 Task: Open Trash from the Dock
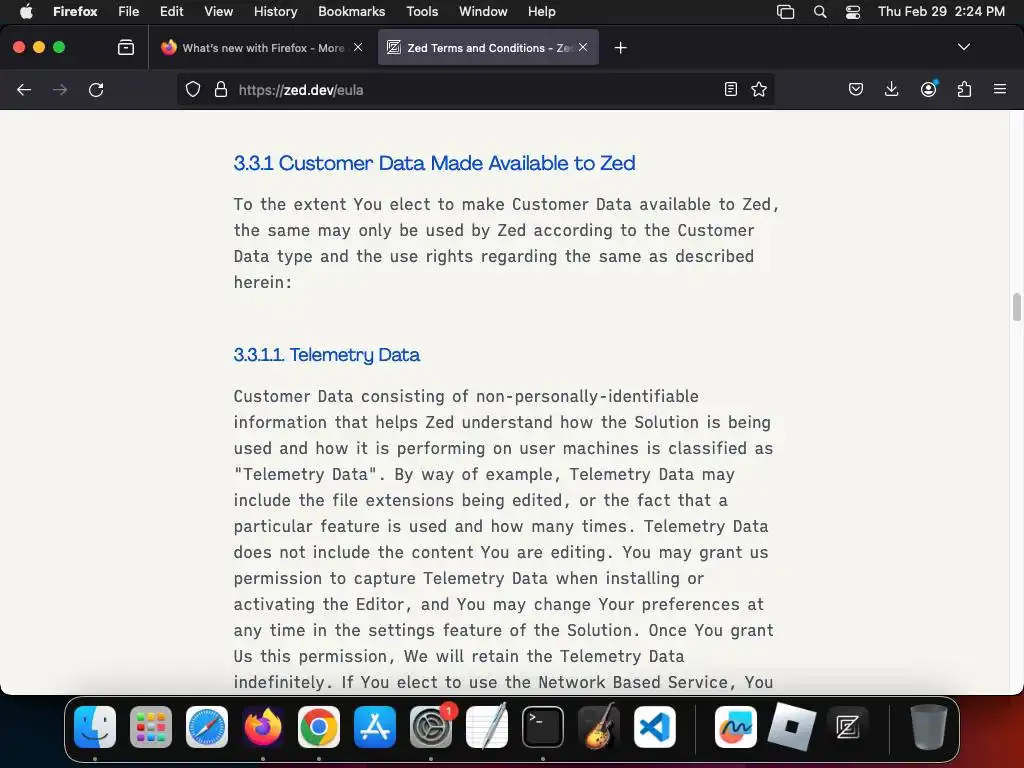pyautogui.click(x=928, y=727)
